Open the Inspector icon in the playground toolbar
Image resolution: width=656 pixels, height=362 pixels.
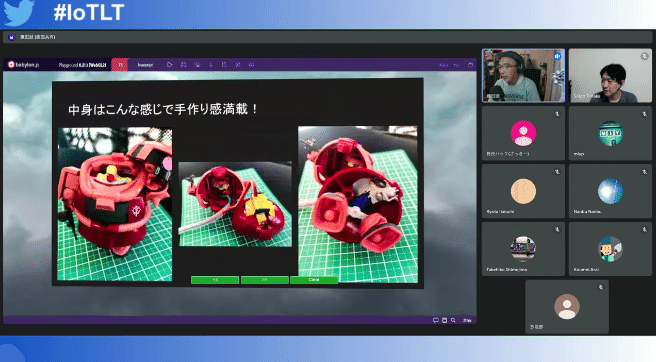[197, 65]
